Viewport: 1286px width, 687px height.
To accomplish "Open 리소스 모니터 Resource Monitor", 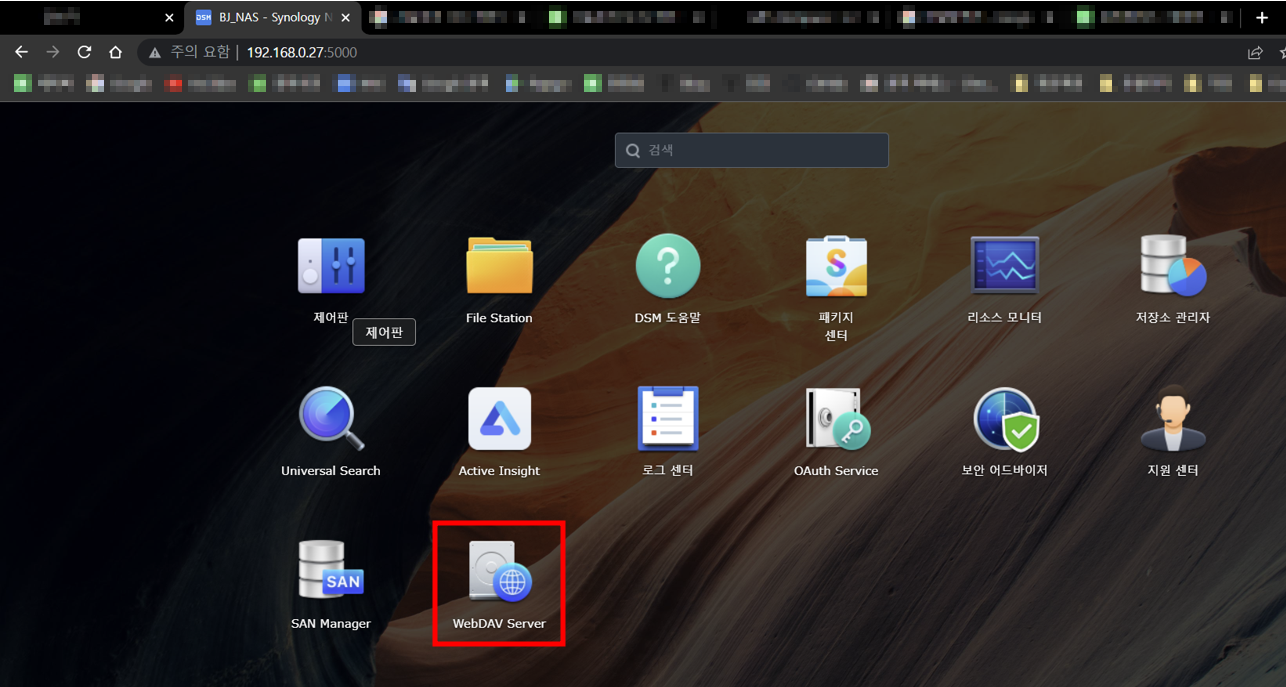I will point(1005,266).
